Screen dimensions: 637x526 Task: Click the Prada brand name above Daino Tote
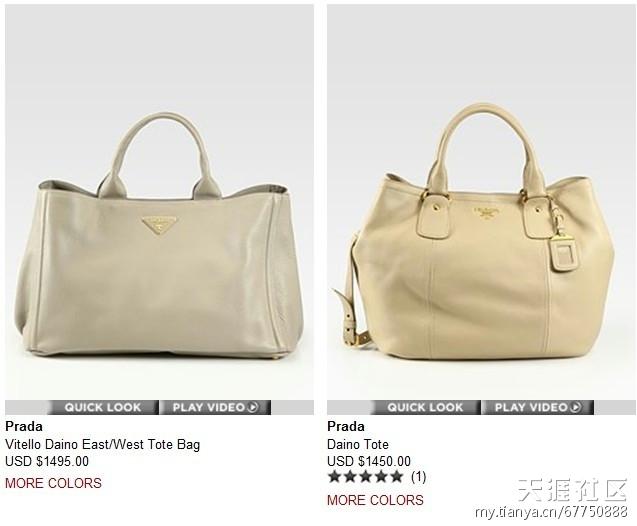coord(346,426)
